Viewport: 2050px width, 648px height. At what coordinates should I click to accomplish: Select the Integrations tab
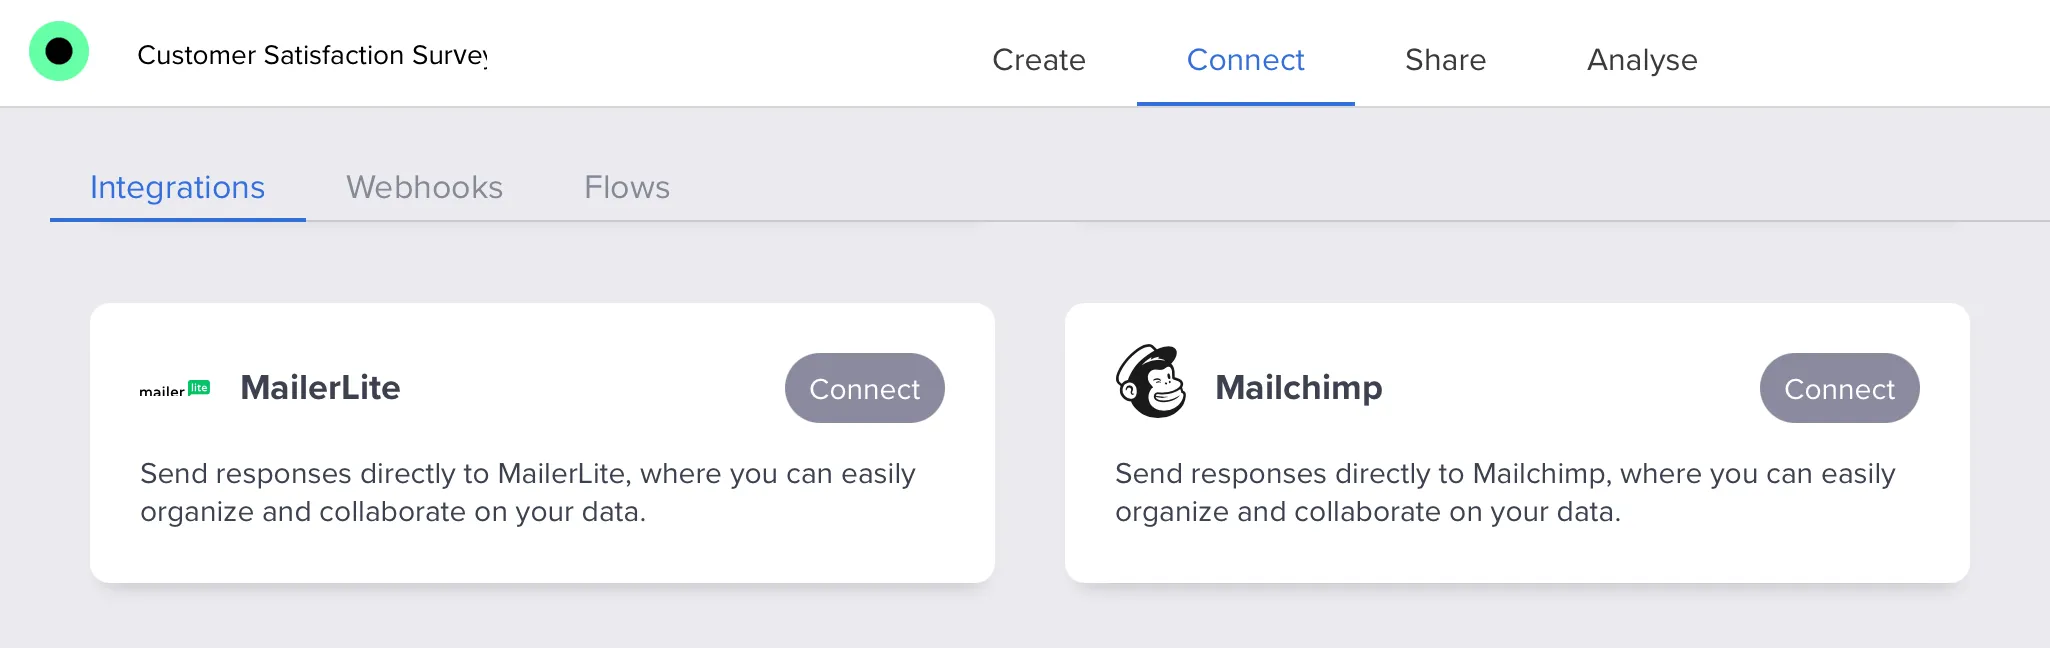click(x=177, y=187)
